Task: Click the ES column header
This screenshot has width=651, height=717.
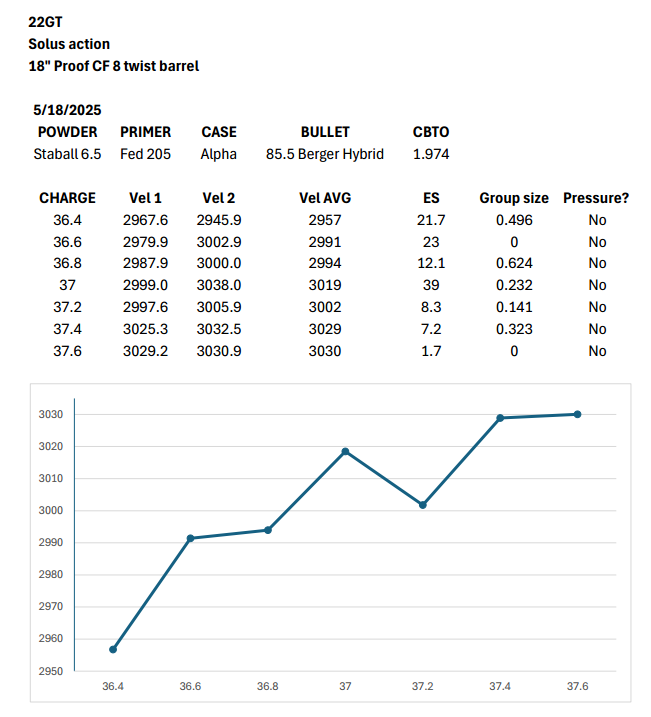Action: [x=431, y=198]
